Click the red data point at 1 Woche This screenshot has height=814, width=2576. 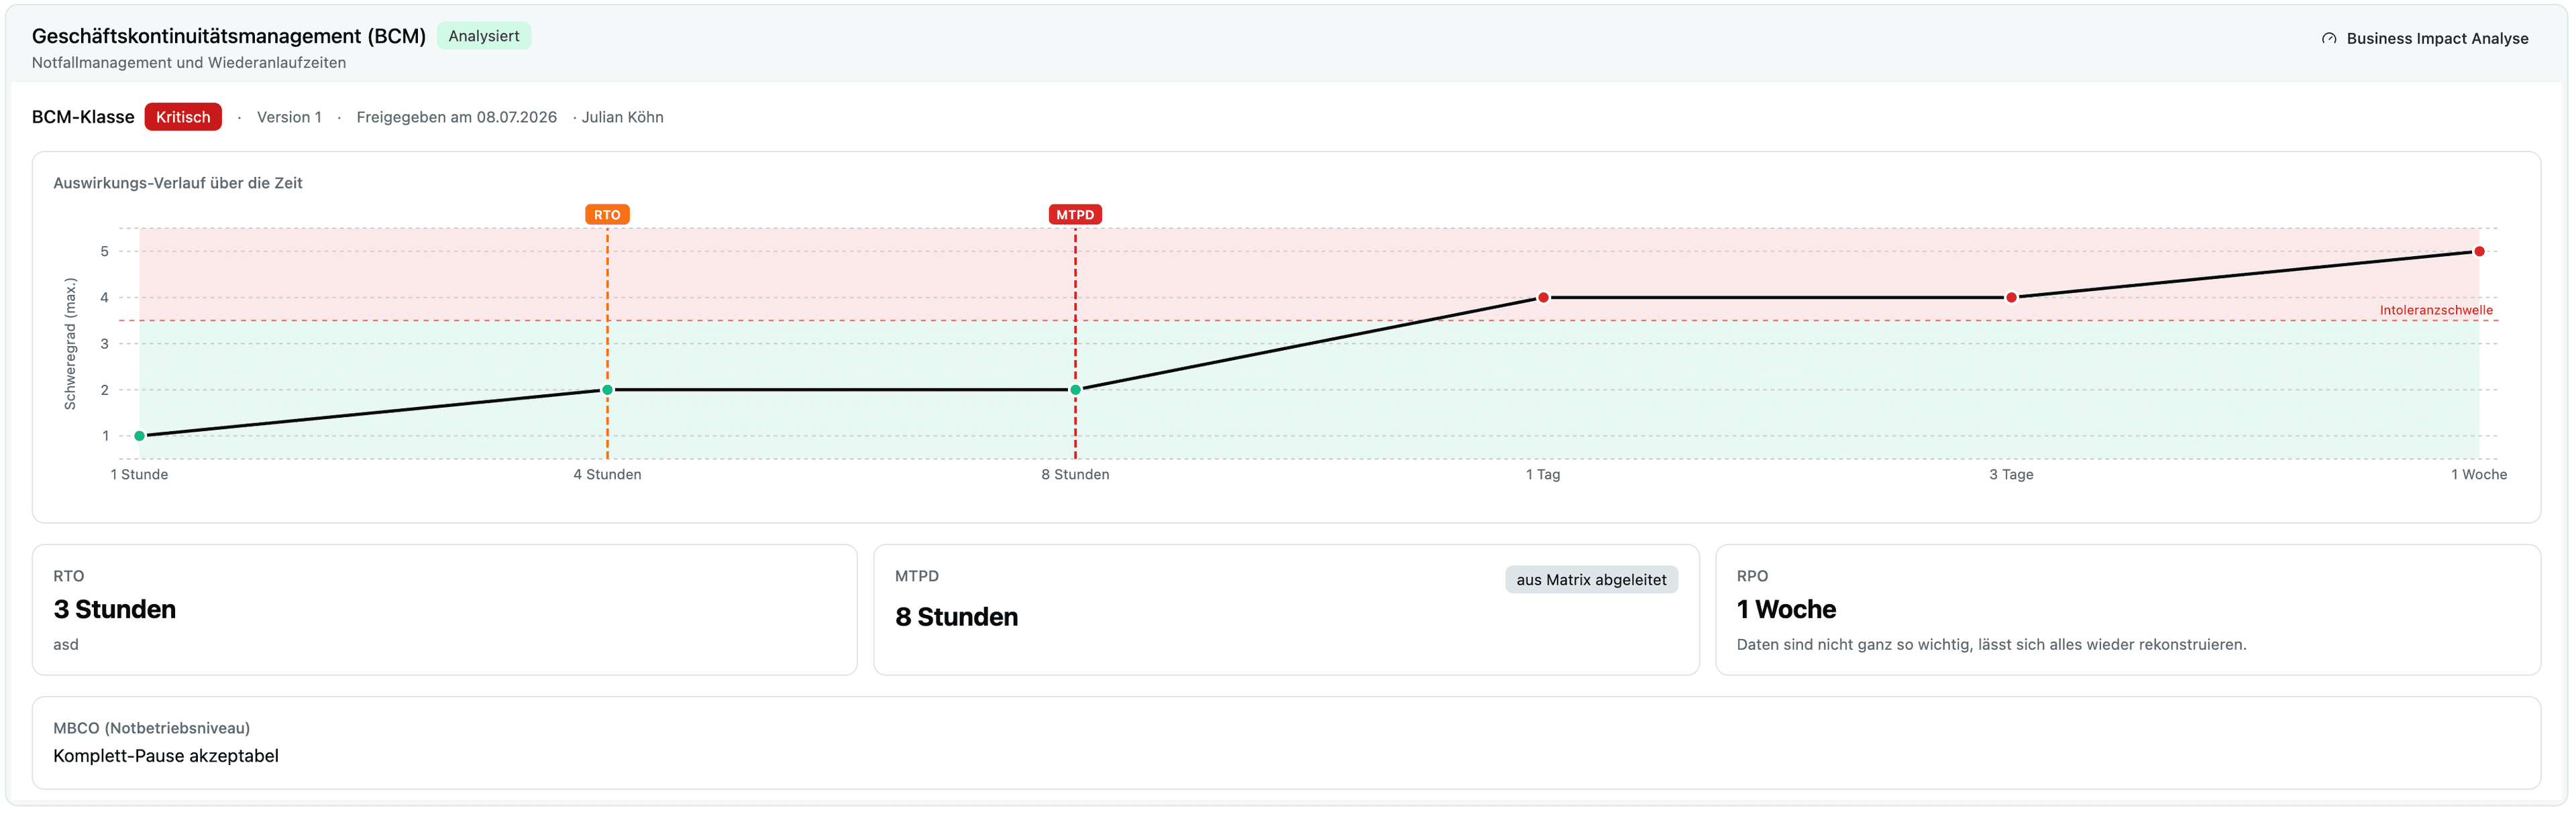pyautogui.click(x=2479, y=251)
